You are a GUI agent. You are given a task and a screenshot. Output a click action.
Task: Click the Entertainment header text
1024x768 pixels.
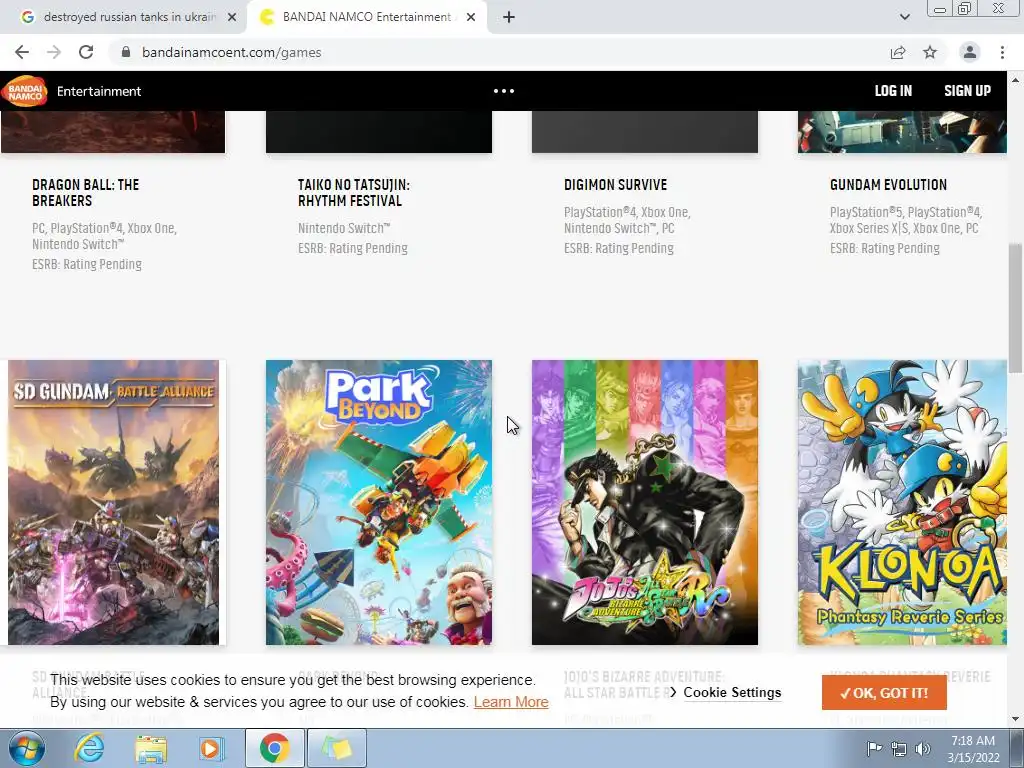(x=99, y=91)
